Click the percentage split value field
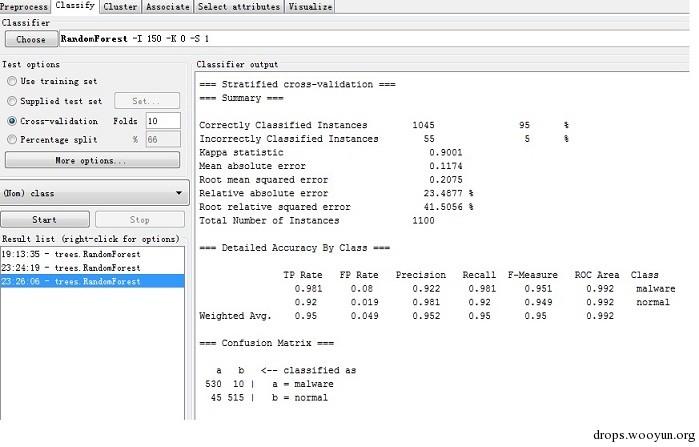Screen dimensions: 699x447 tap(163, 139)
